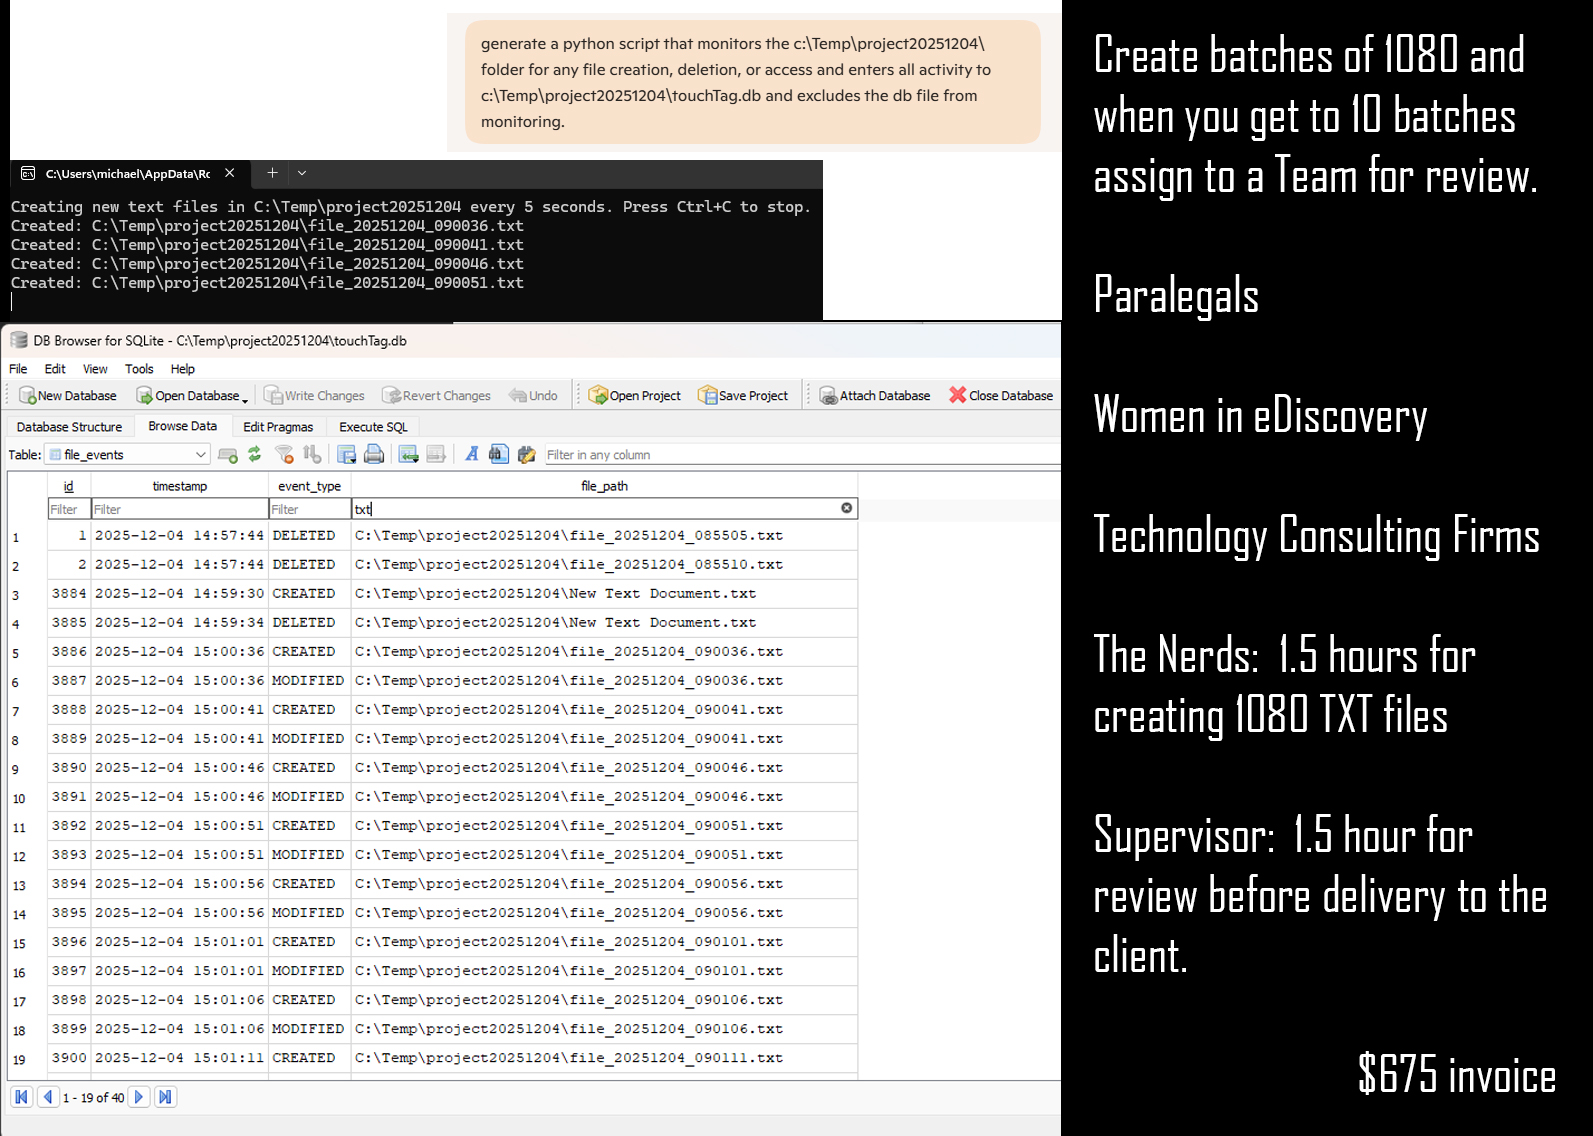Click the clear all filters icon
Image resolution: width=1593 pixels, height=1136 pixels.
click(x=285, y=455)
